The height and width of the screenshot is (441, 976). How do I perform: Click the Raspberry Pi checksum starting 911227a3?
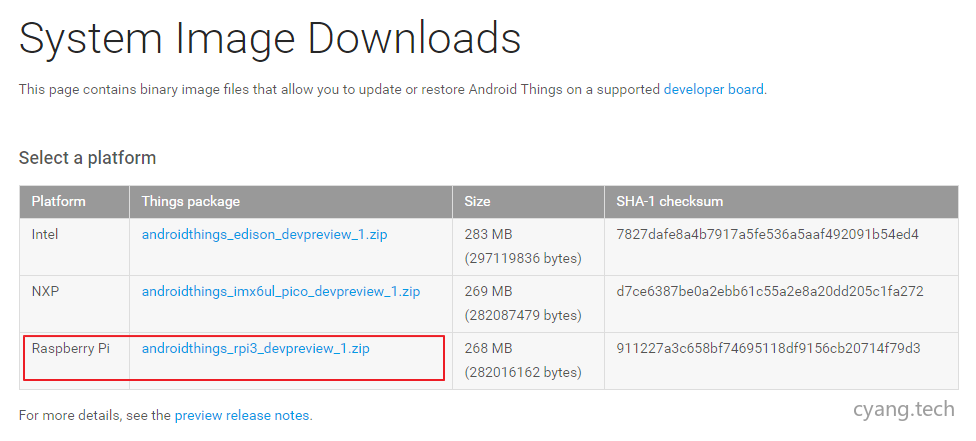pyautogui.click(x=768, y=349)
